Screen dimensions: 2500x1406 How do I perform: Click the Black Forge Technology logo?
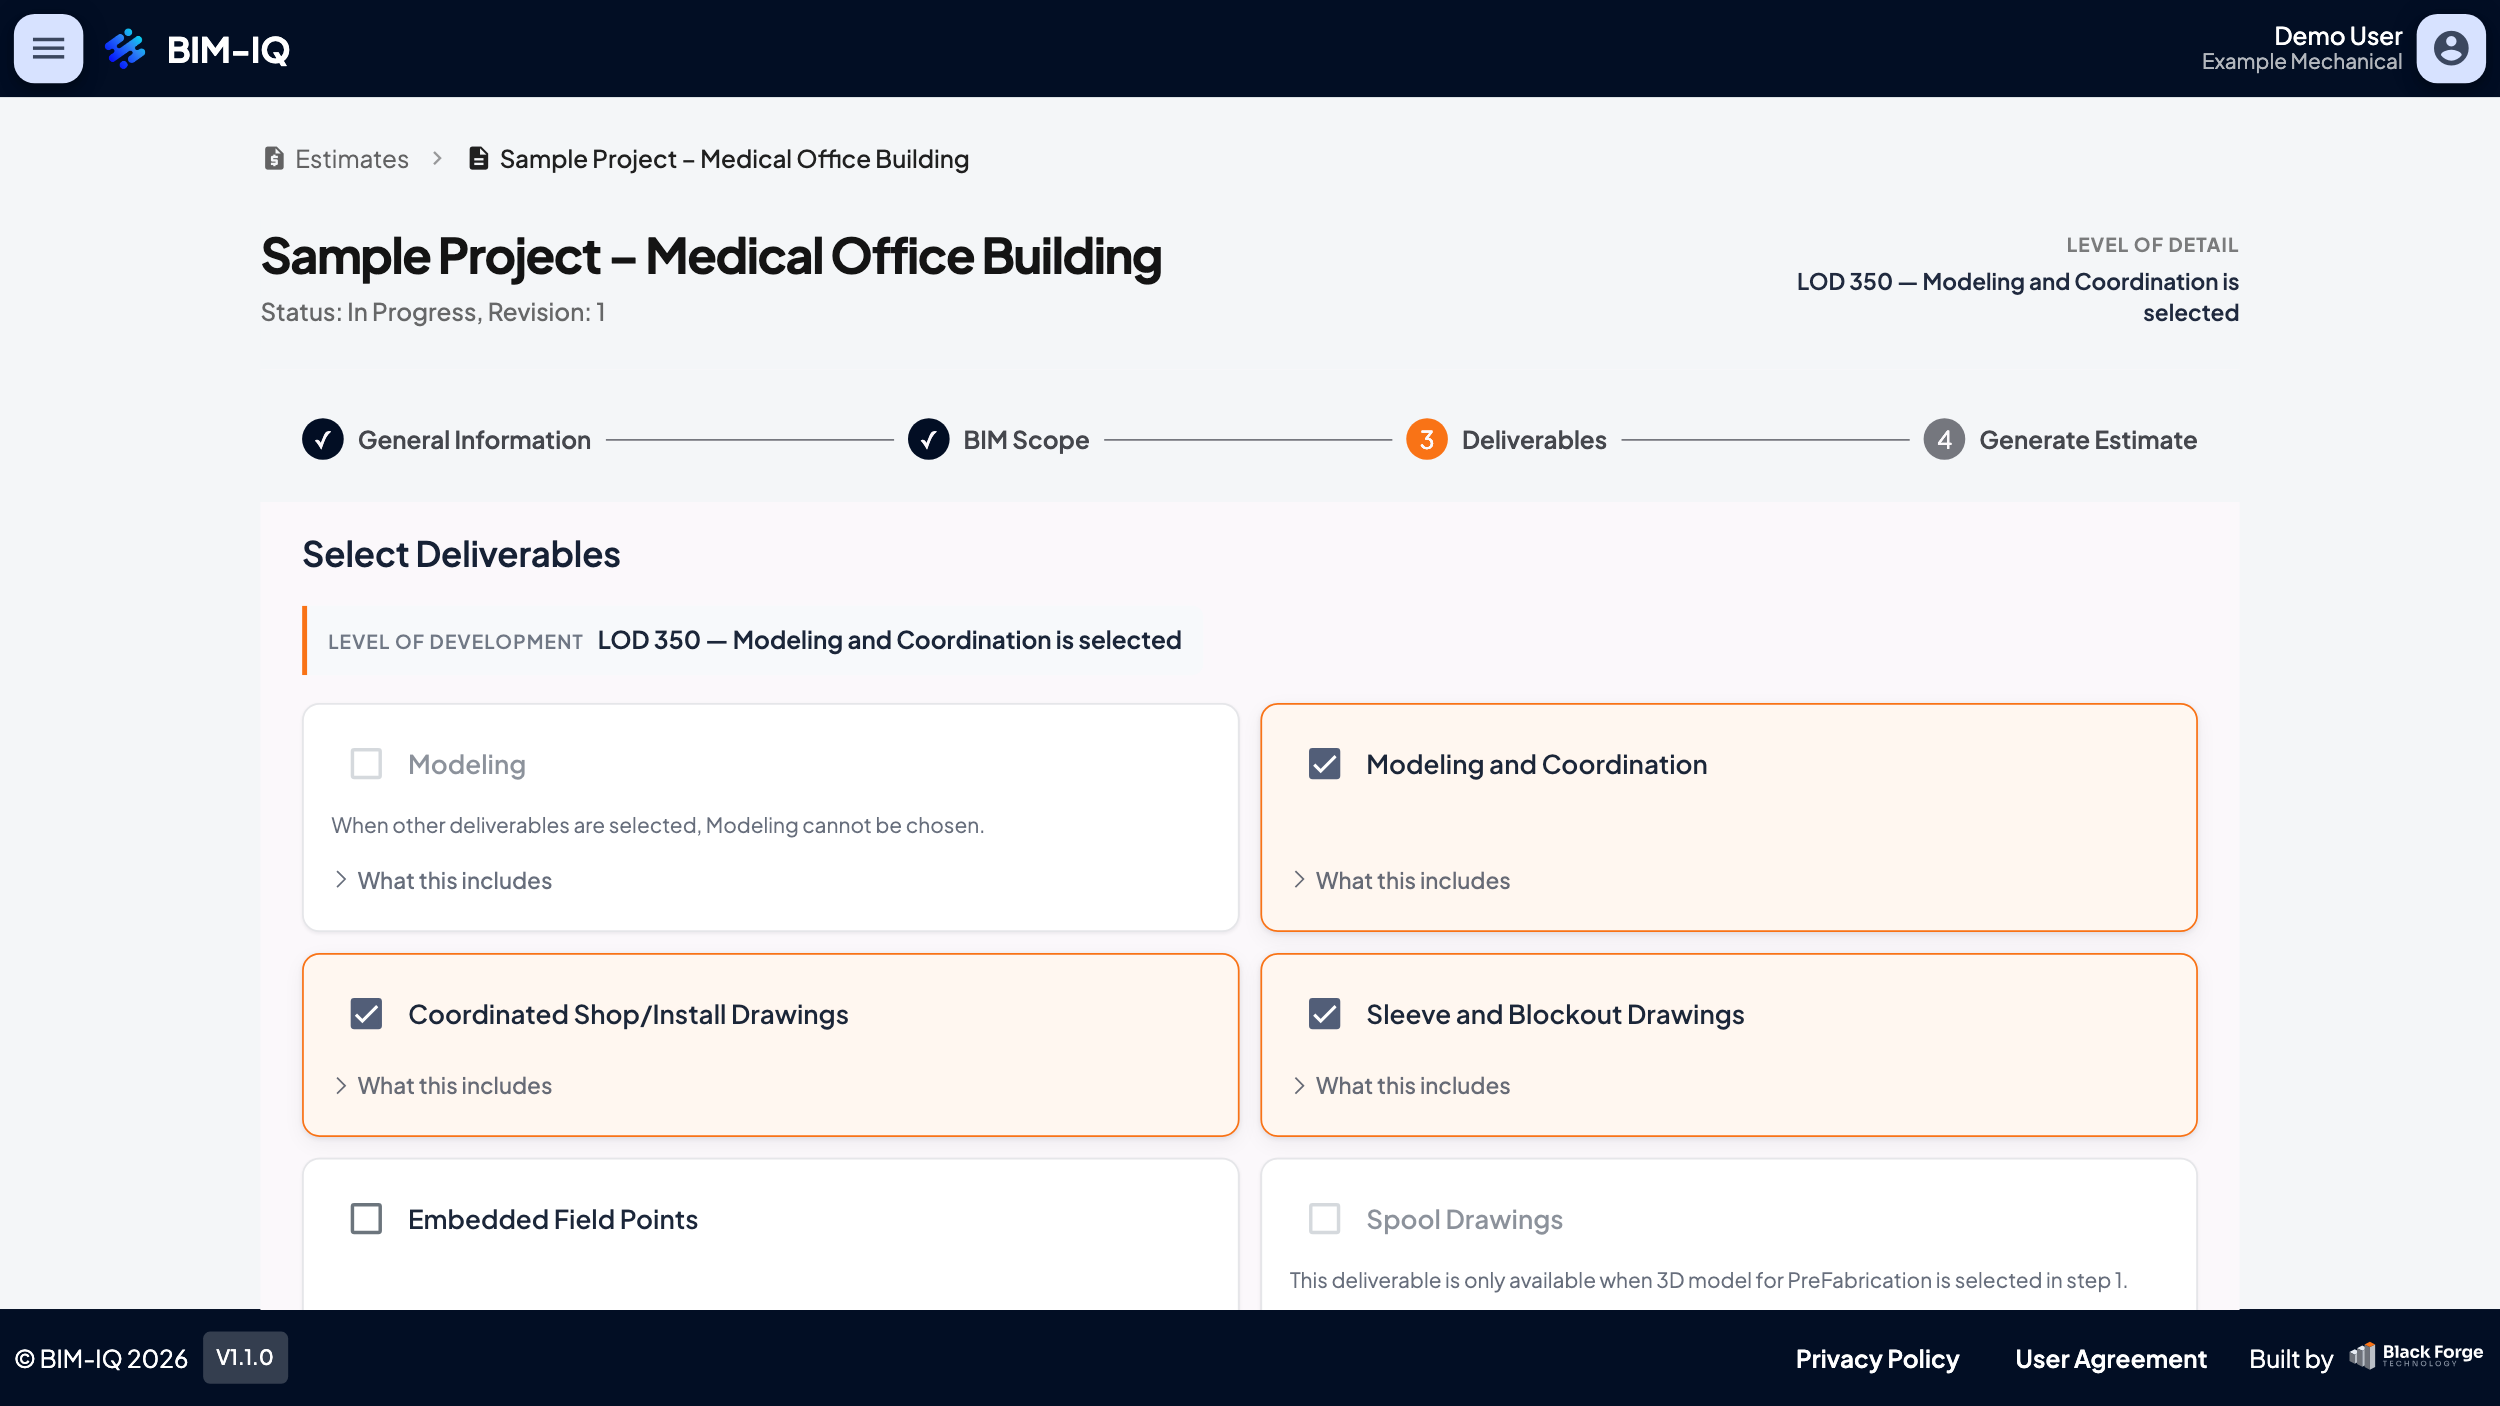2416,1356
